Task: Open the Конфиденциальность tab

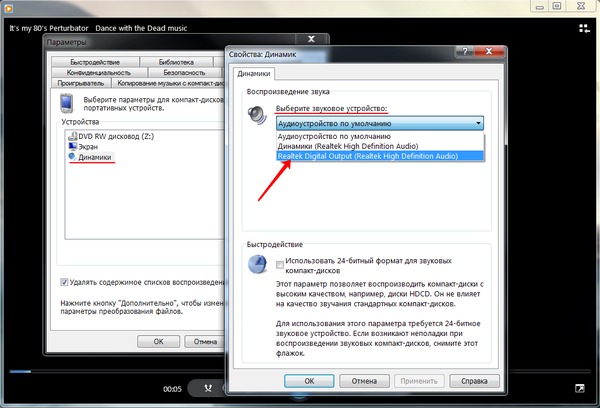Action: [99, 72]
